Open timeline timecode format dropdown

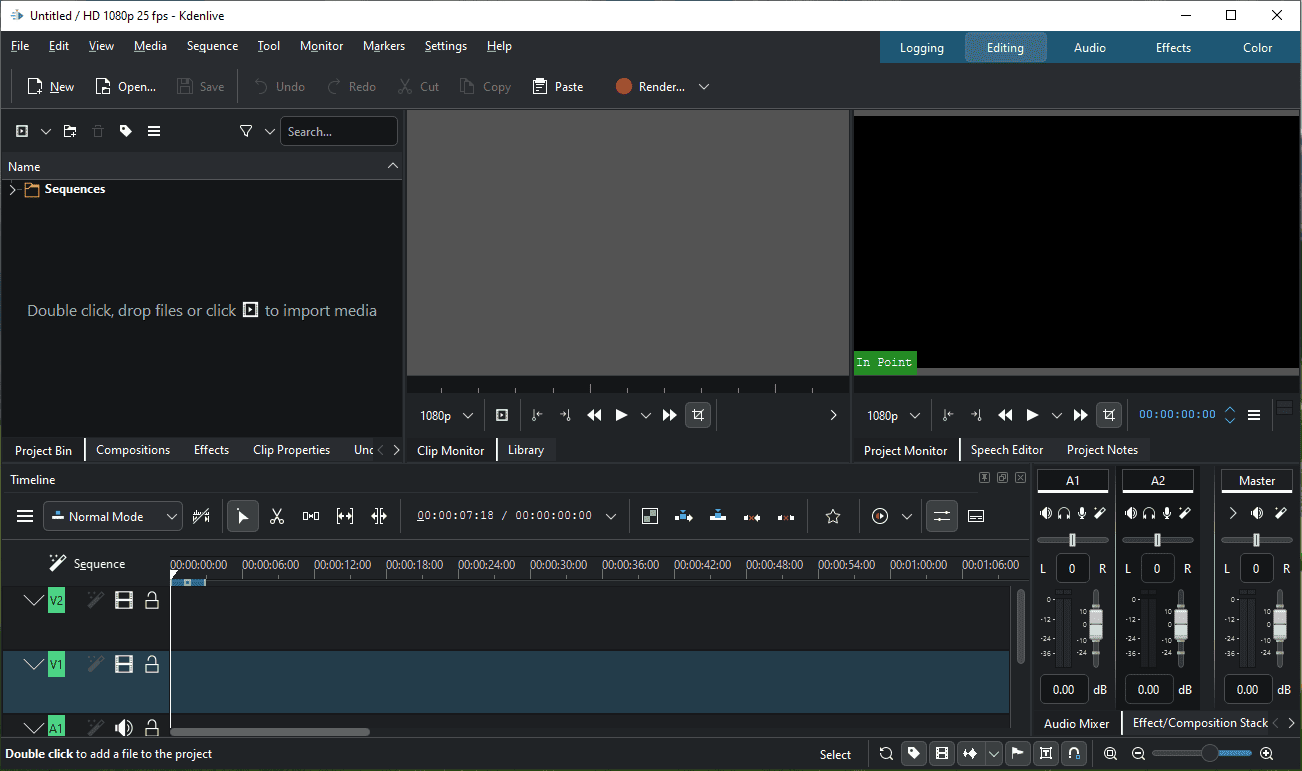[611, 516]
